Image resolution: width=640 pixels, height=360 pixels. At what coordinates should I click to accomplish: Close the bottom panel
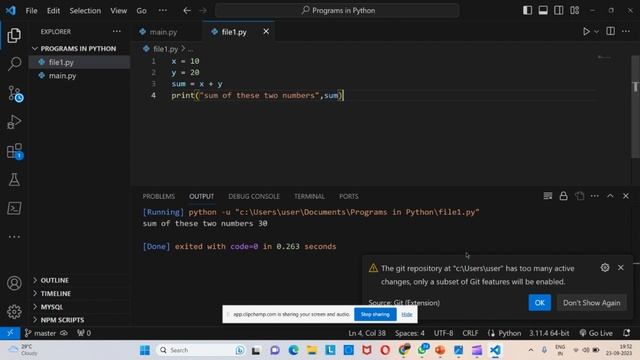[626, 196]
